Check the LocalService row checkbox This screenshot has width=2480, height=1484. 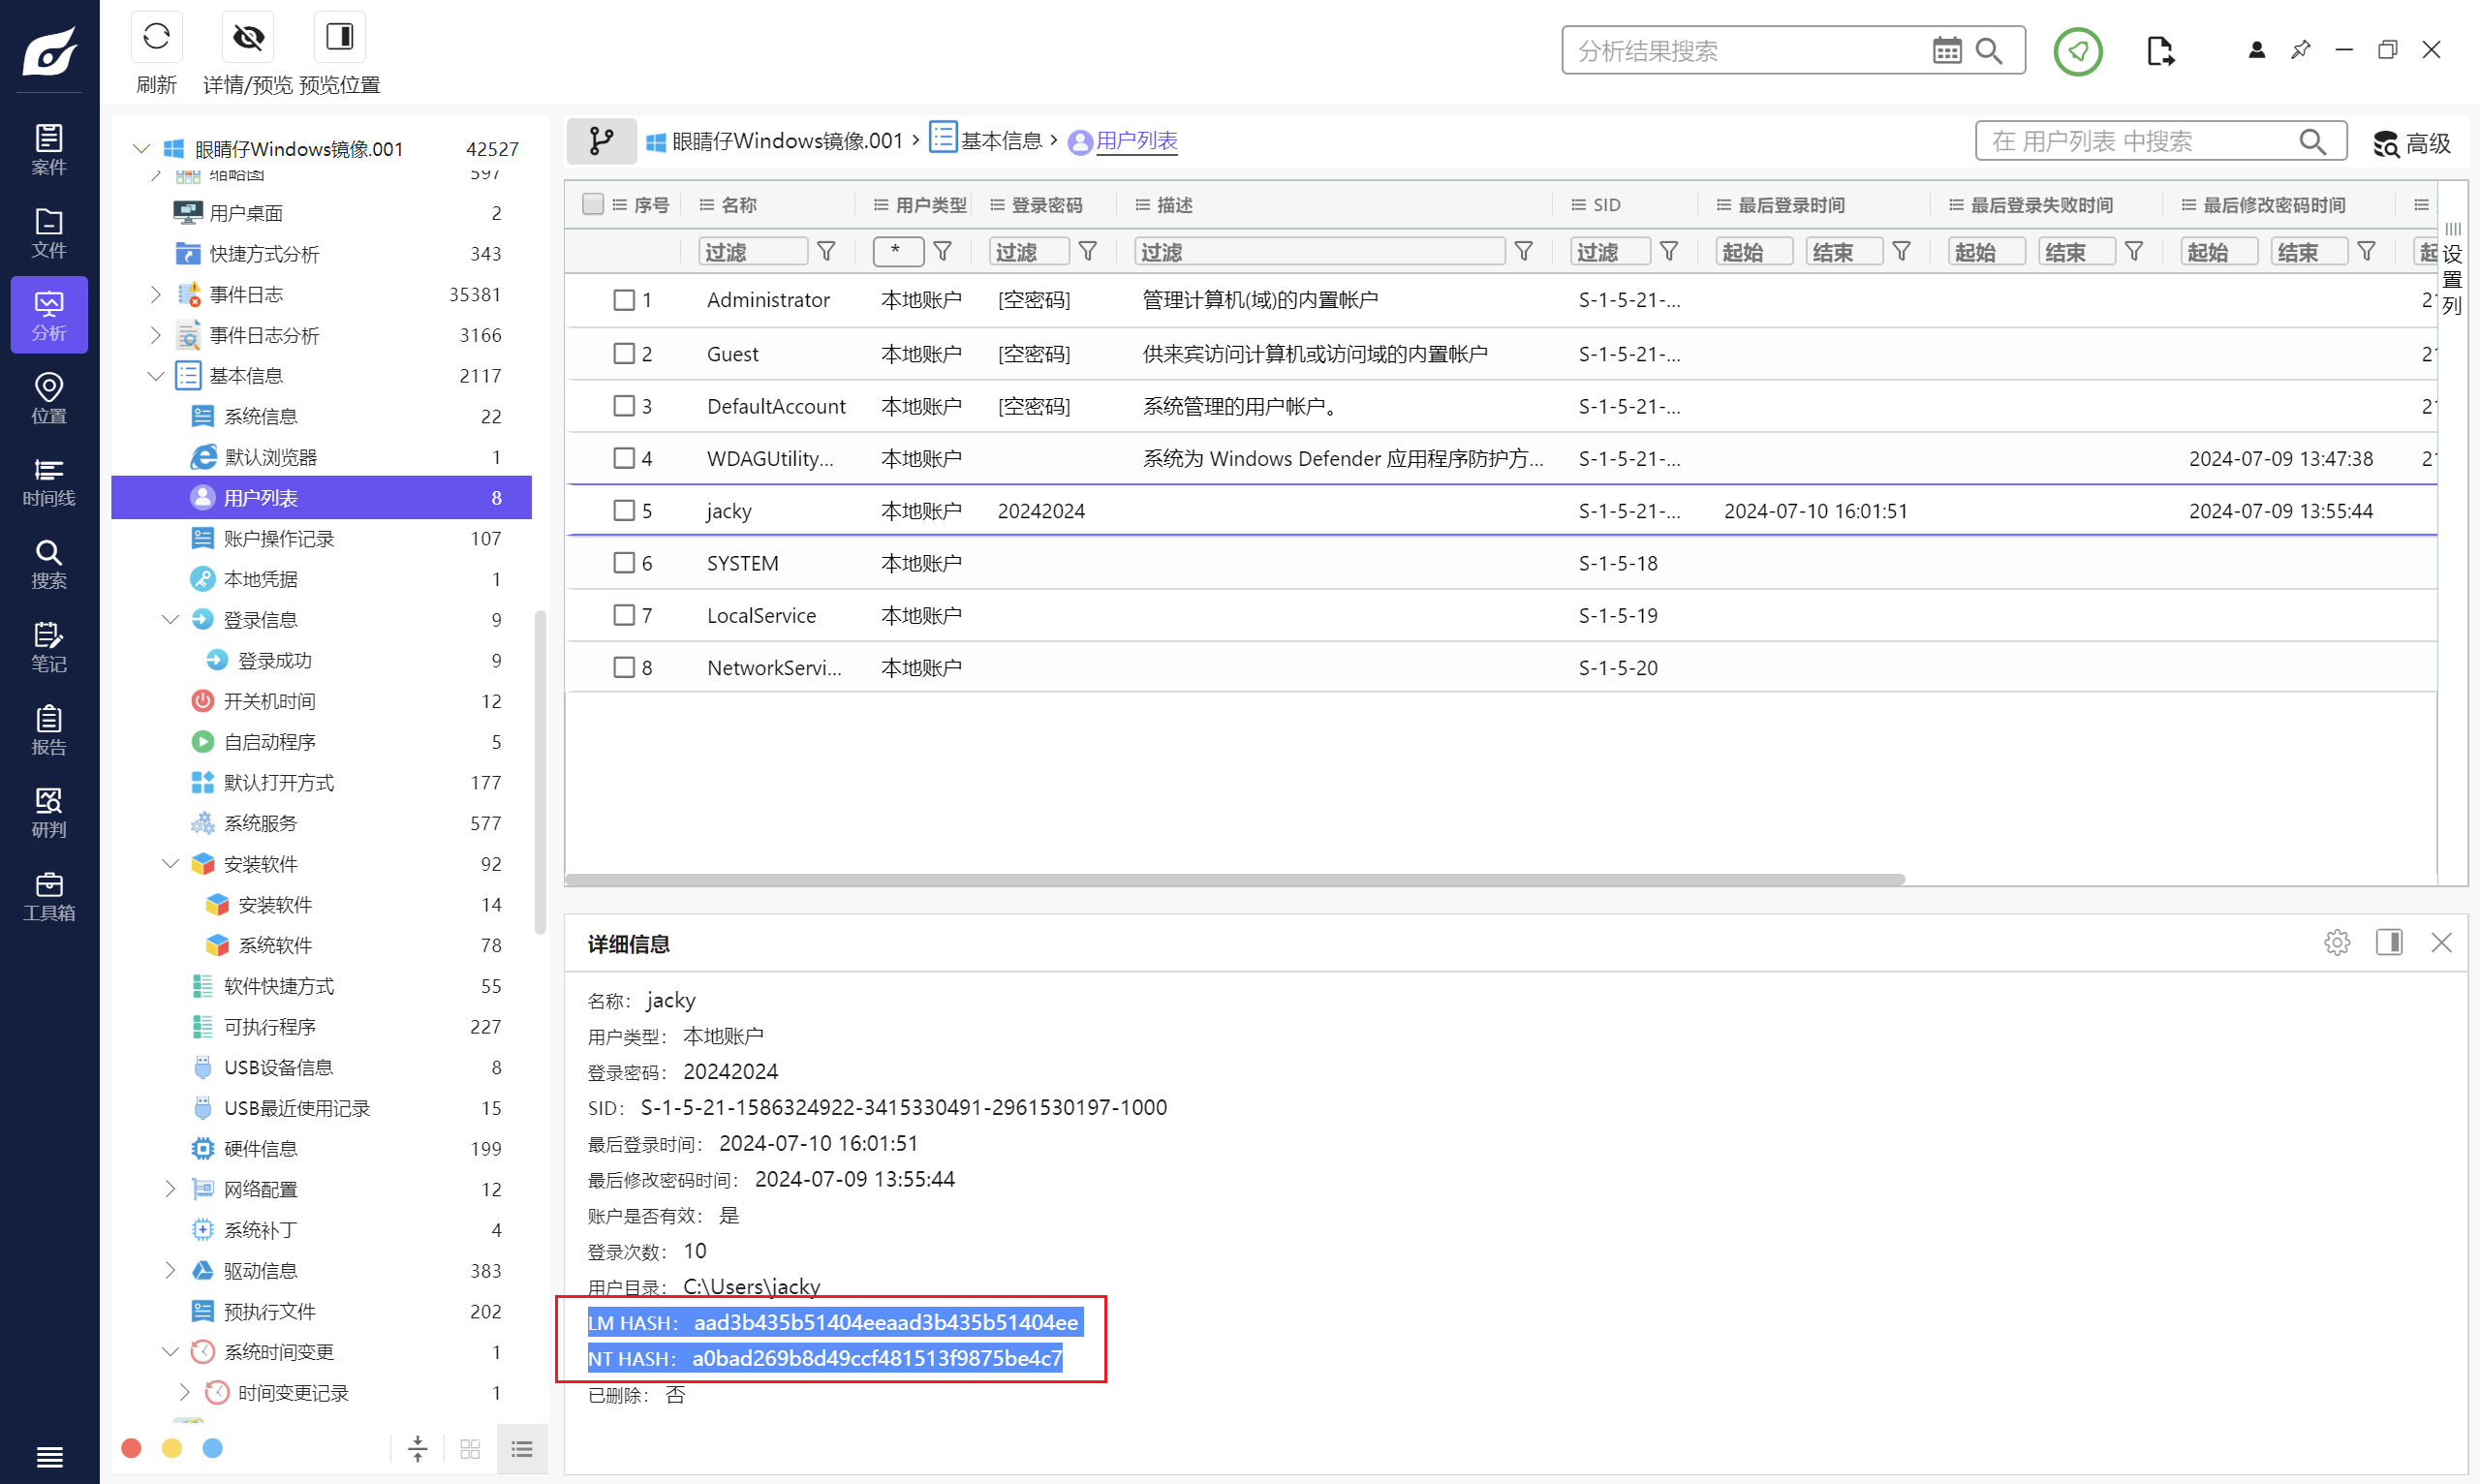(624, 615)
